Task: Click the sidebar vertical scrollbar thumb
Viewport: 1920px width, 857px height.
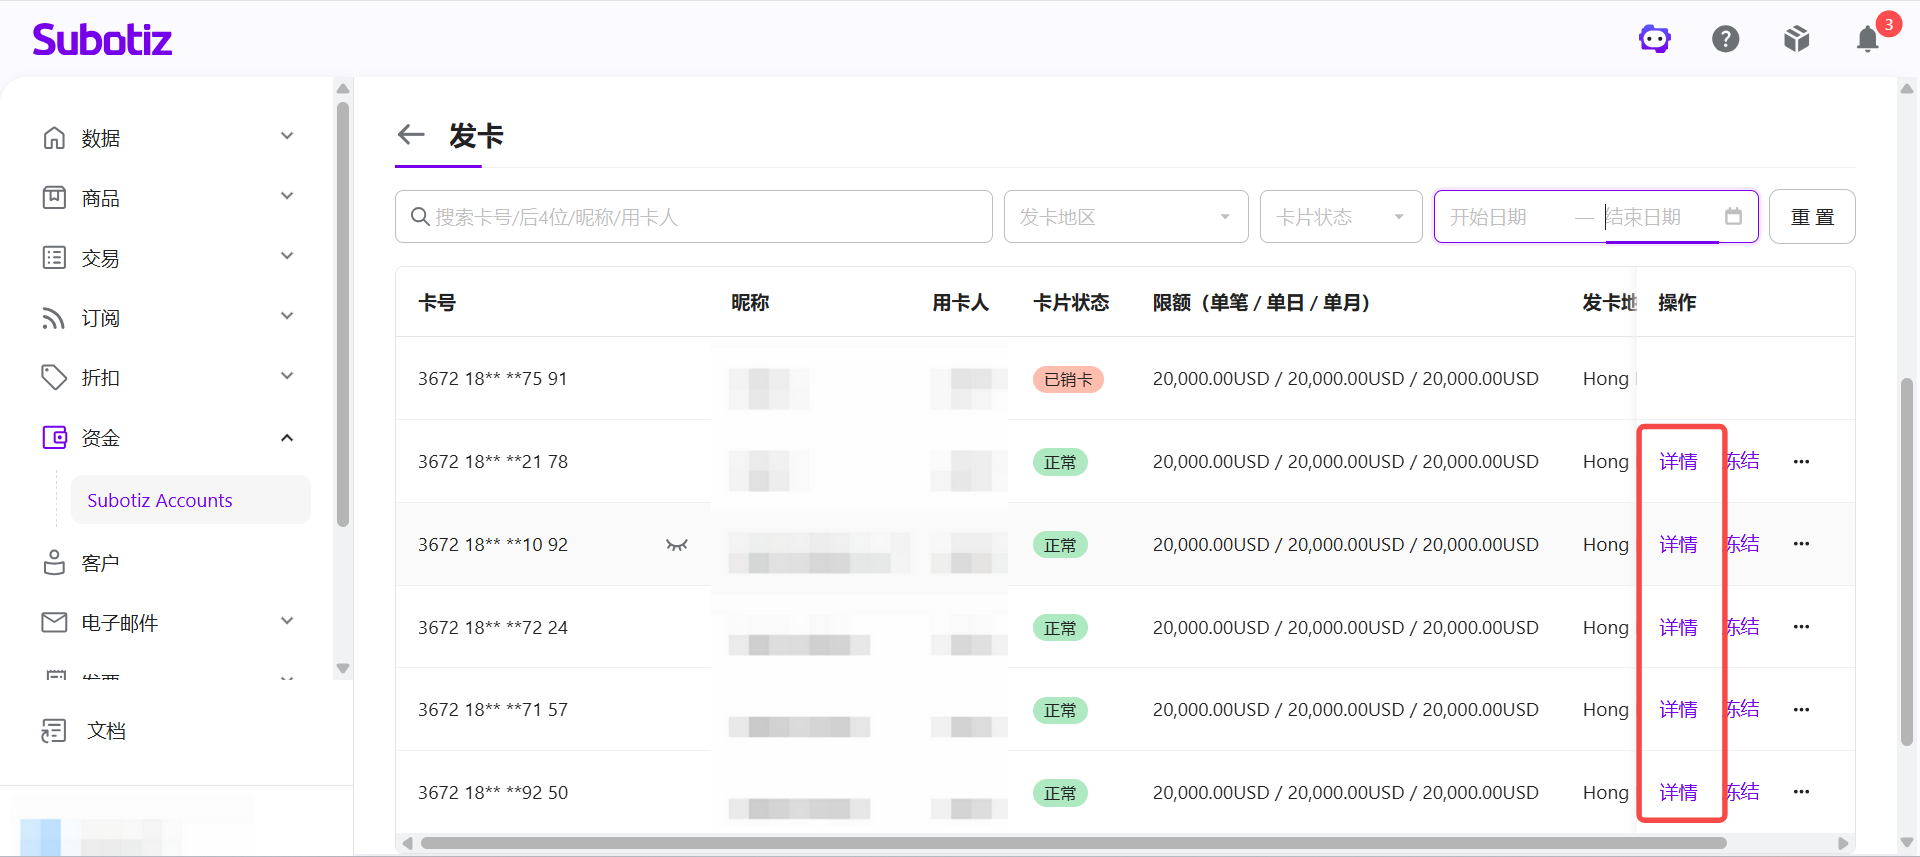Action: point(343,314)
